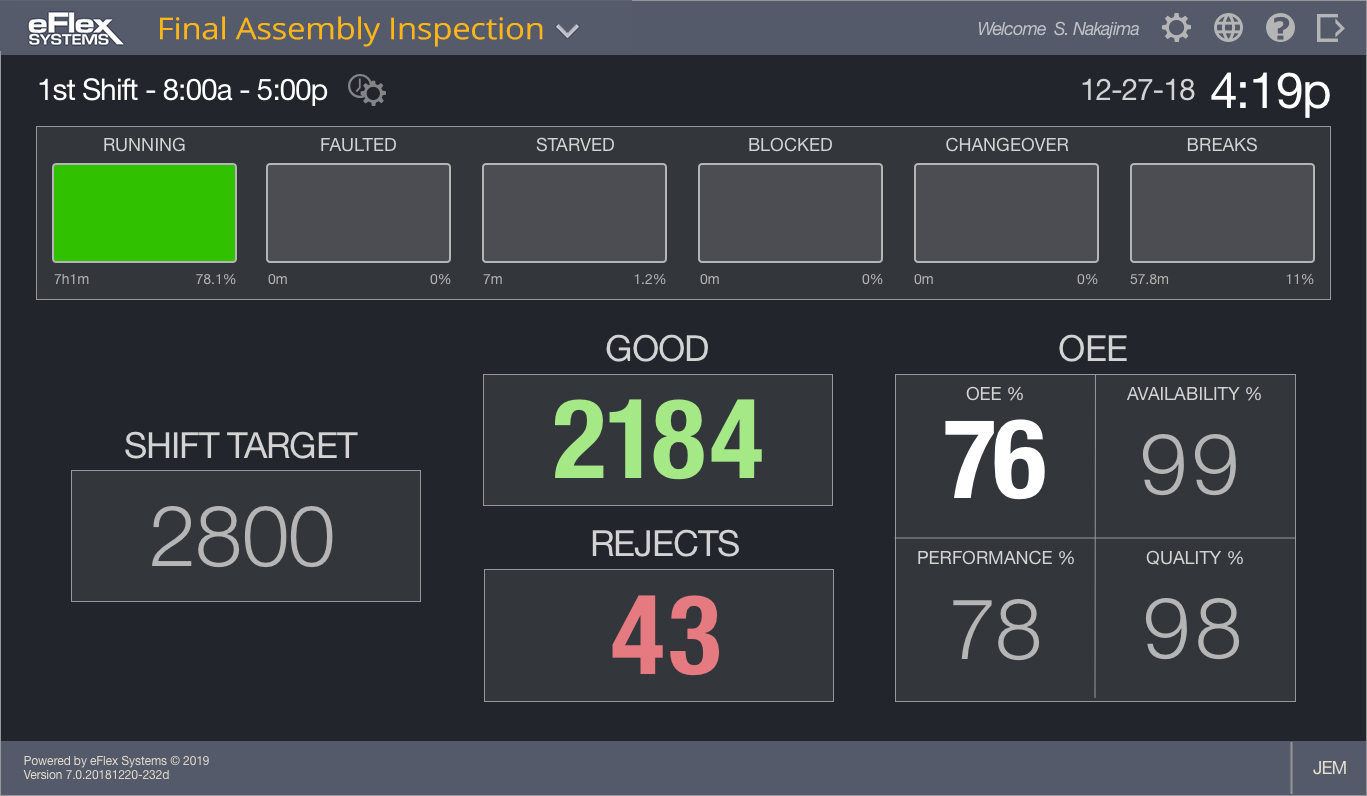
Task: Expand the Final Assembly Inspection dropdown chevron
Action: pos(567,31)
